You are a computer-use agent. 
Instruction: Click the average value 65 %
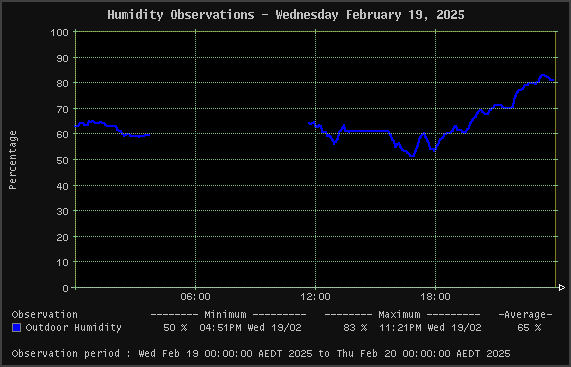(x=529, y=328)
